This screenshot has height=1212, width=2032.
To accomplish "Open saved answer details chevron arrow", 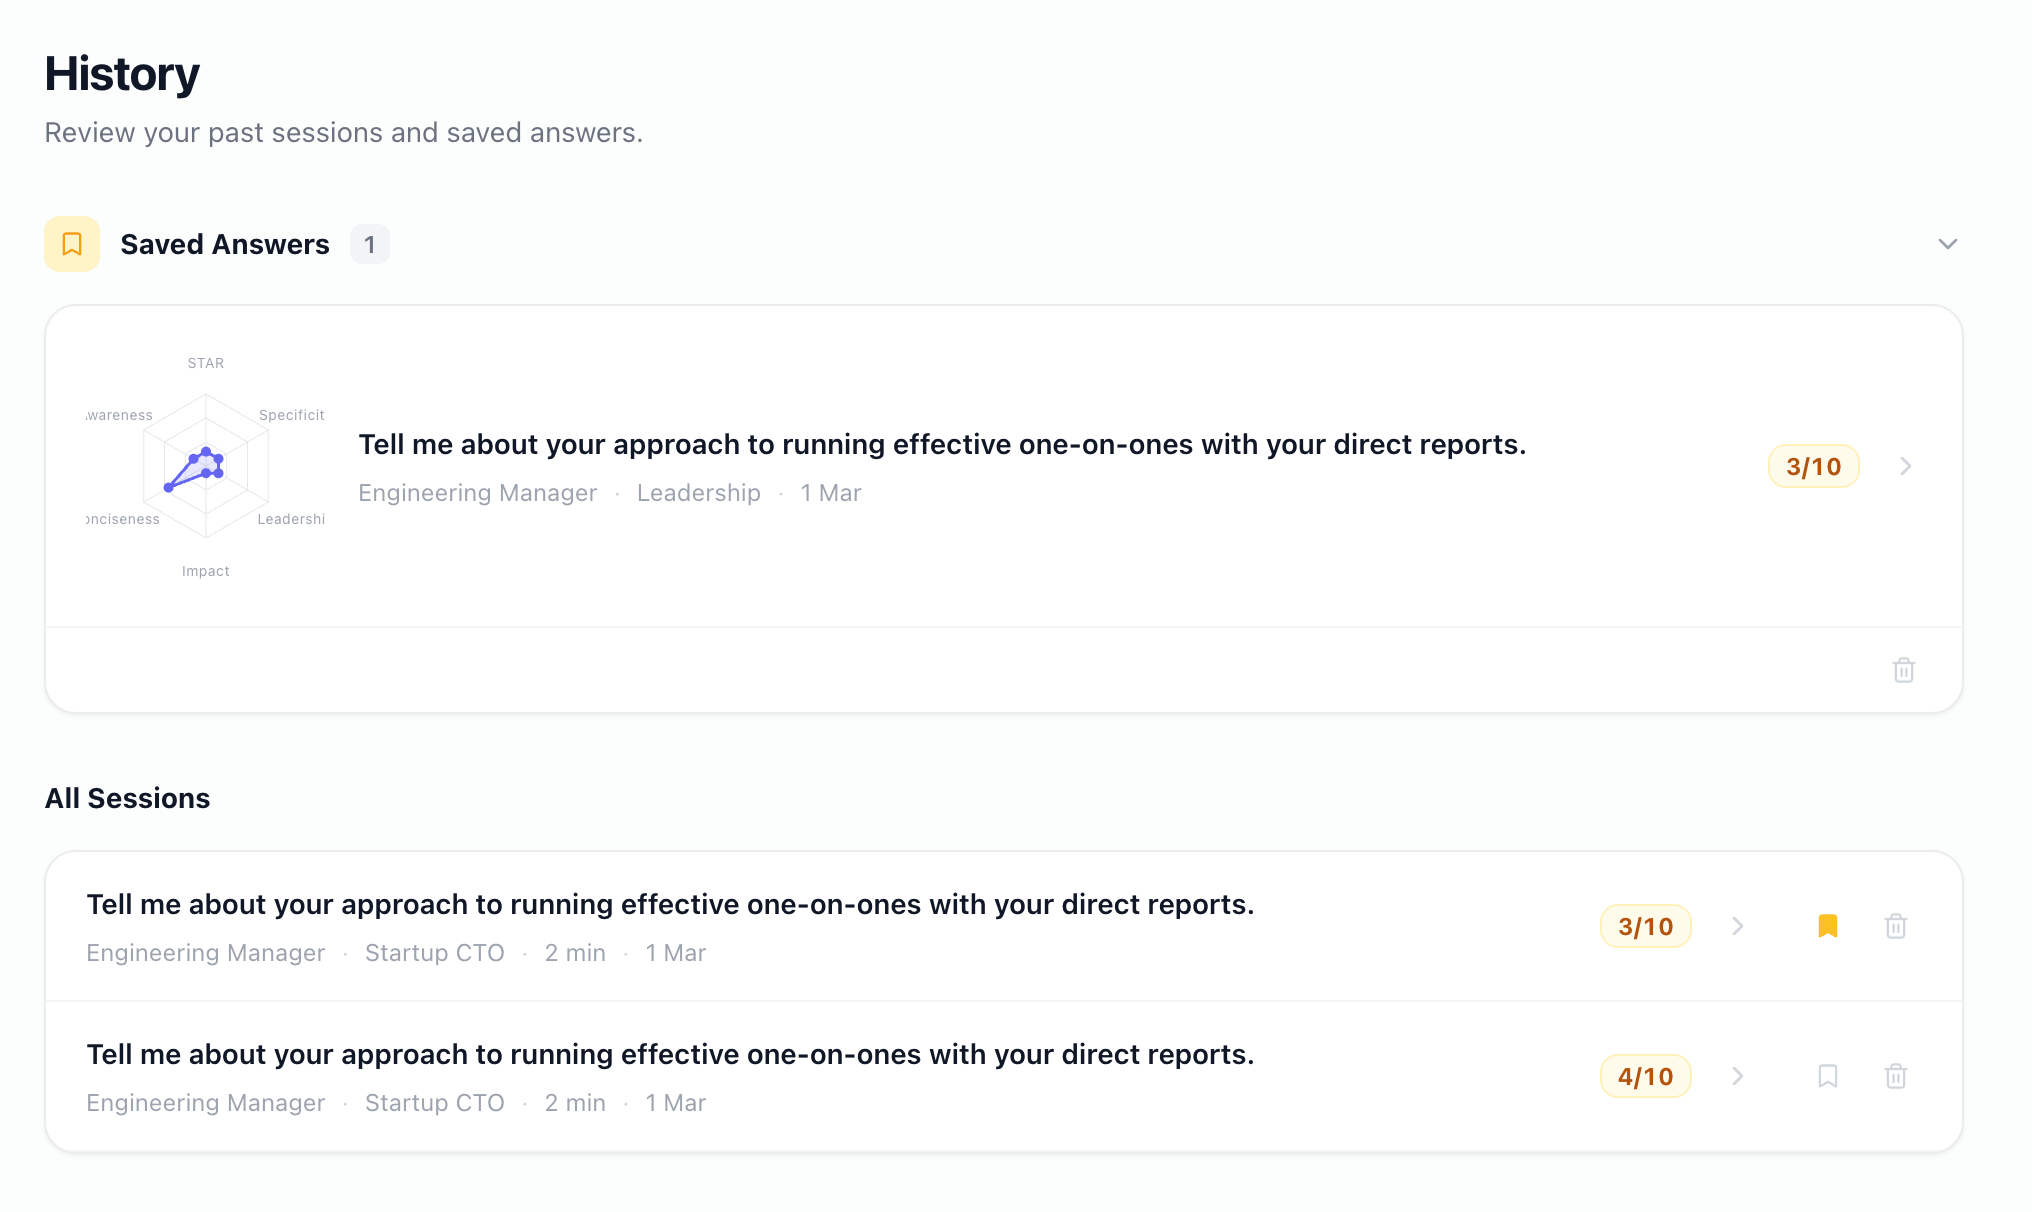I will pos(1905,466).
